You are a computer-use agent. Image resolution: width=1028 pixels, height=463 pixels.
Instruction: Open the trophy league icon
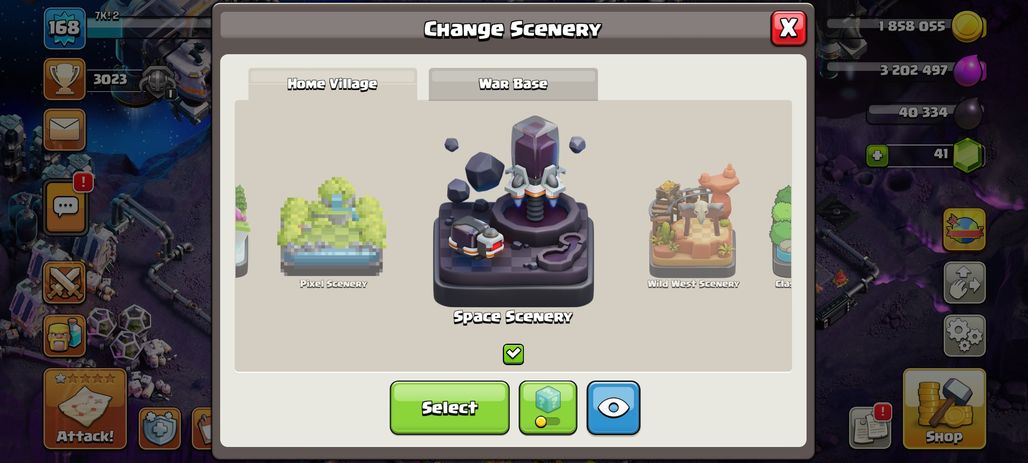64,79
